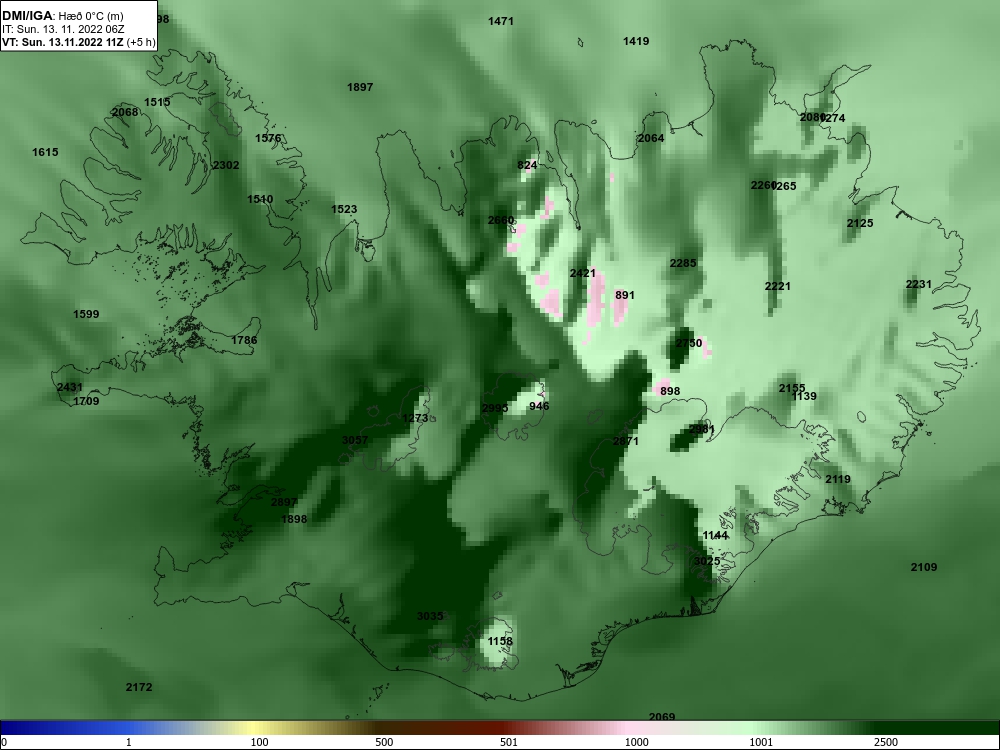This screenshot has height=750, width=1000.
Task: Click the legend label 100
Action: pos(259,742)
